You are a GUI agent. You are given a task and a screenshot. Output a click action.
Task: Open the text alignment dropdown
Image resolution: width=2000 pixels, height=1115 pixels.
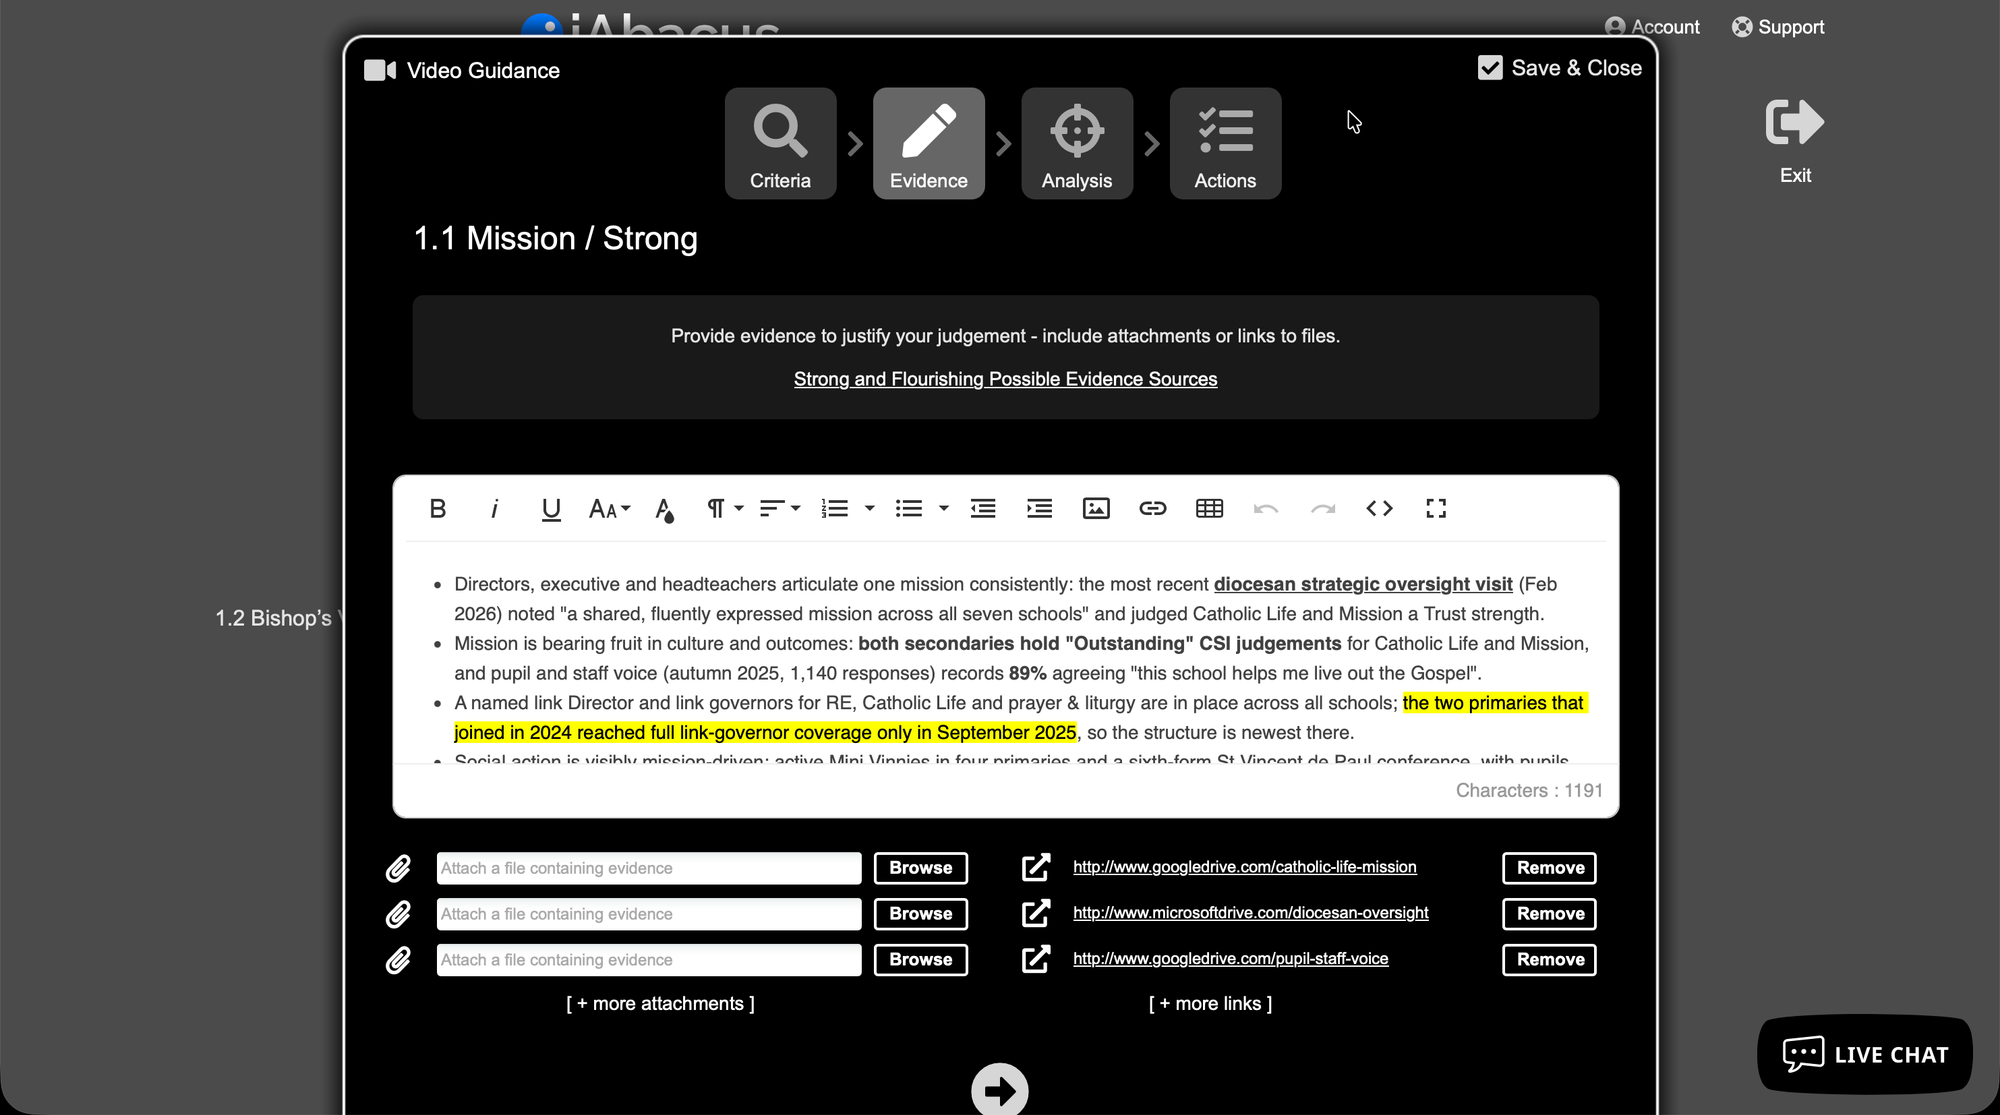(780, 509)
